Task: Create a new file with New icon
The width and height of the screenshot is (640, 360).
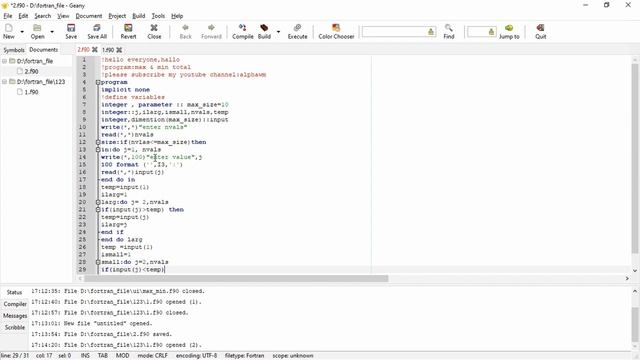Action: [9, 31]
